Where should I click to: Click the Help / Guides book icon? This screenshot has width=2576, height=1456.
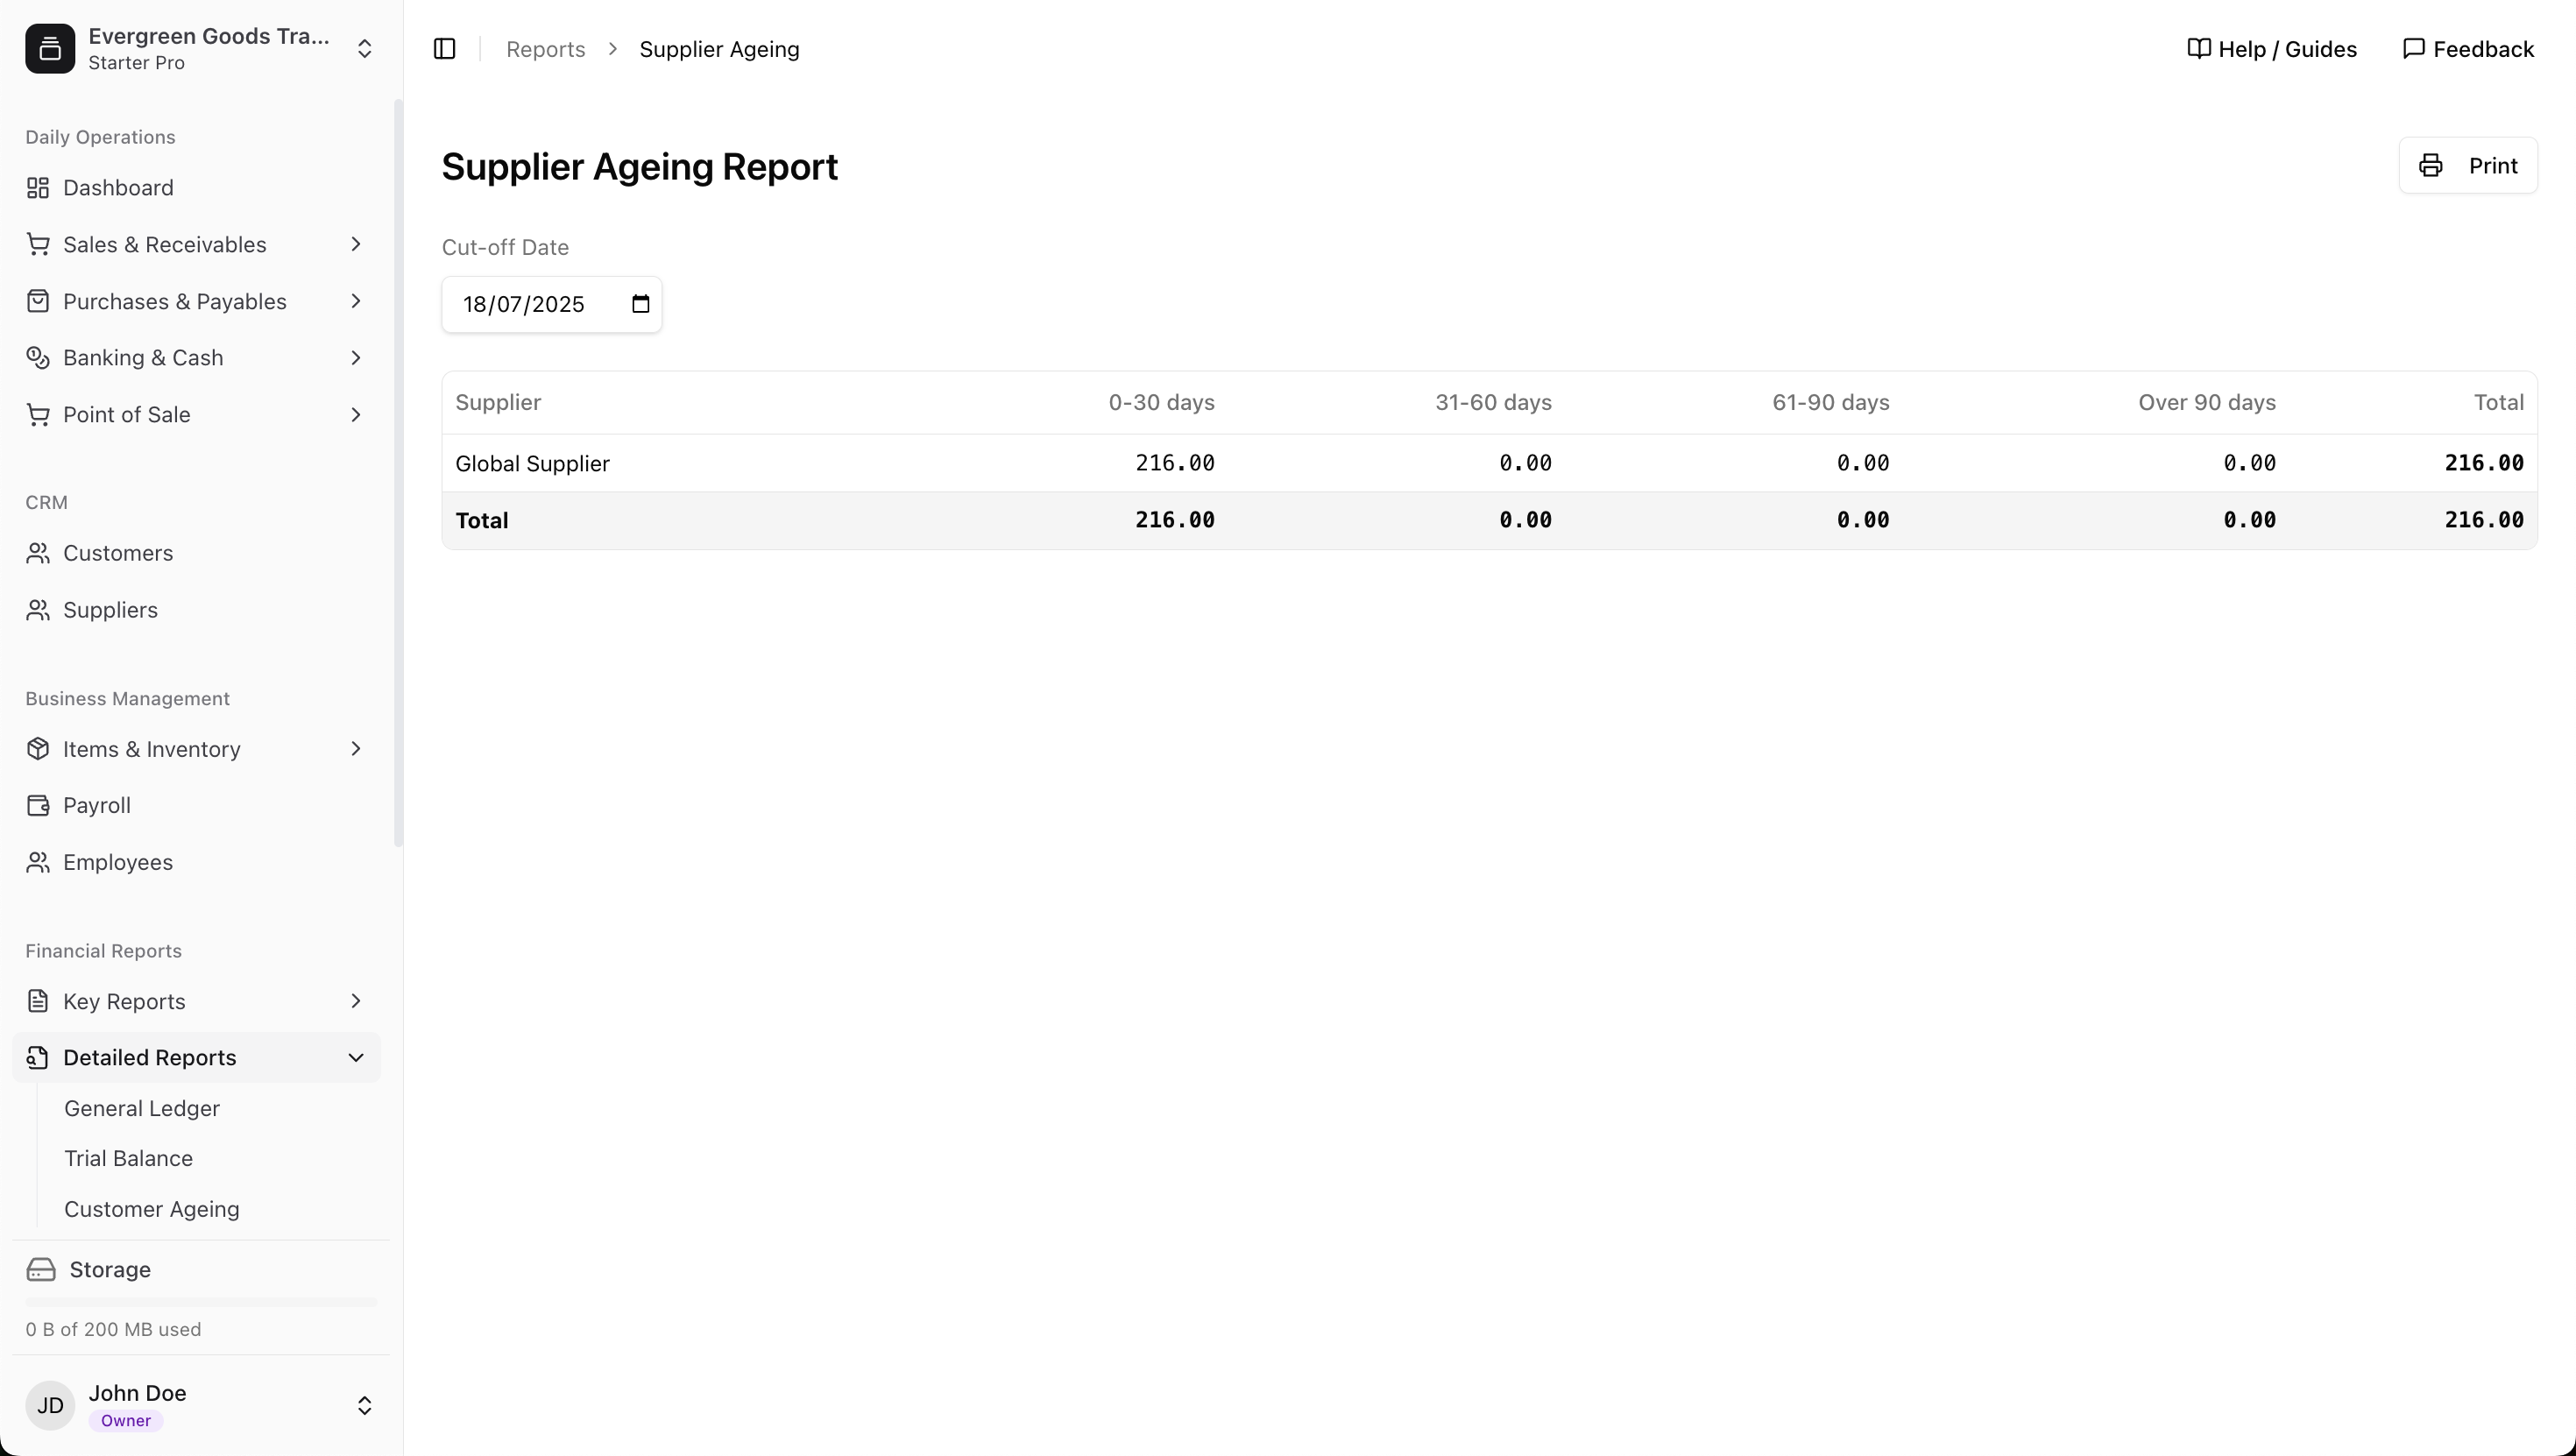click(2198, 49)
